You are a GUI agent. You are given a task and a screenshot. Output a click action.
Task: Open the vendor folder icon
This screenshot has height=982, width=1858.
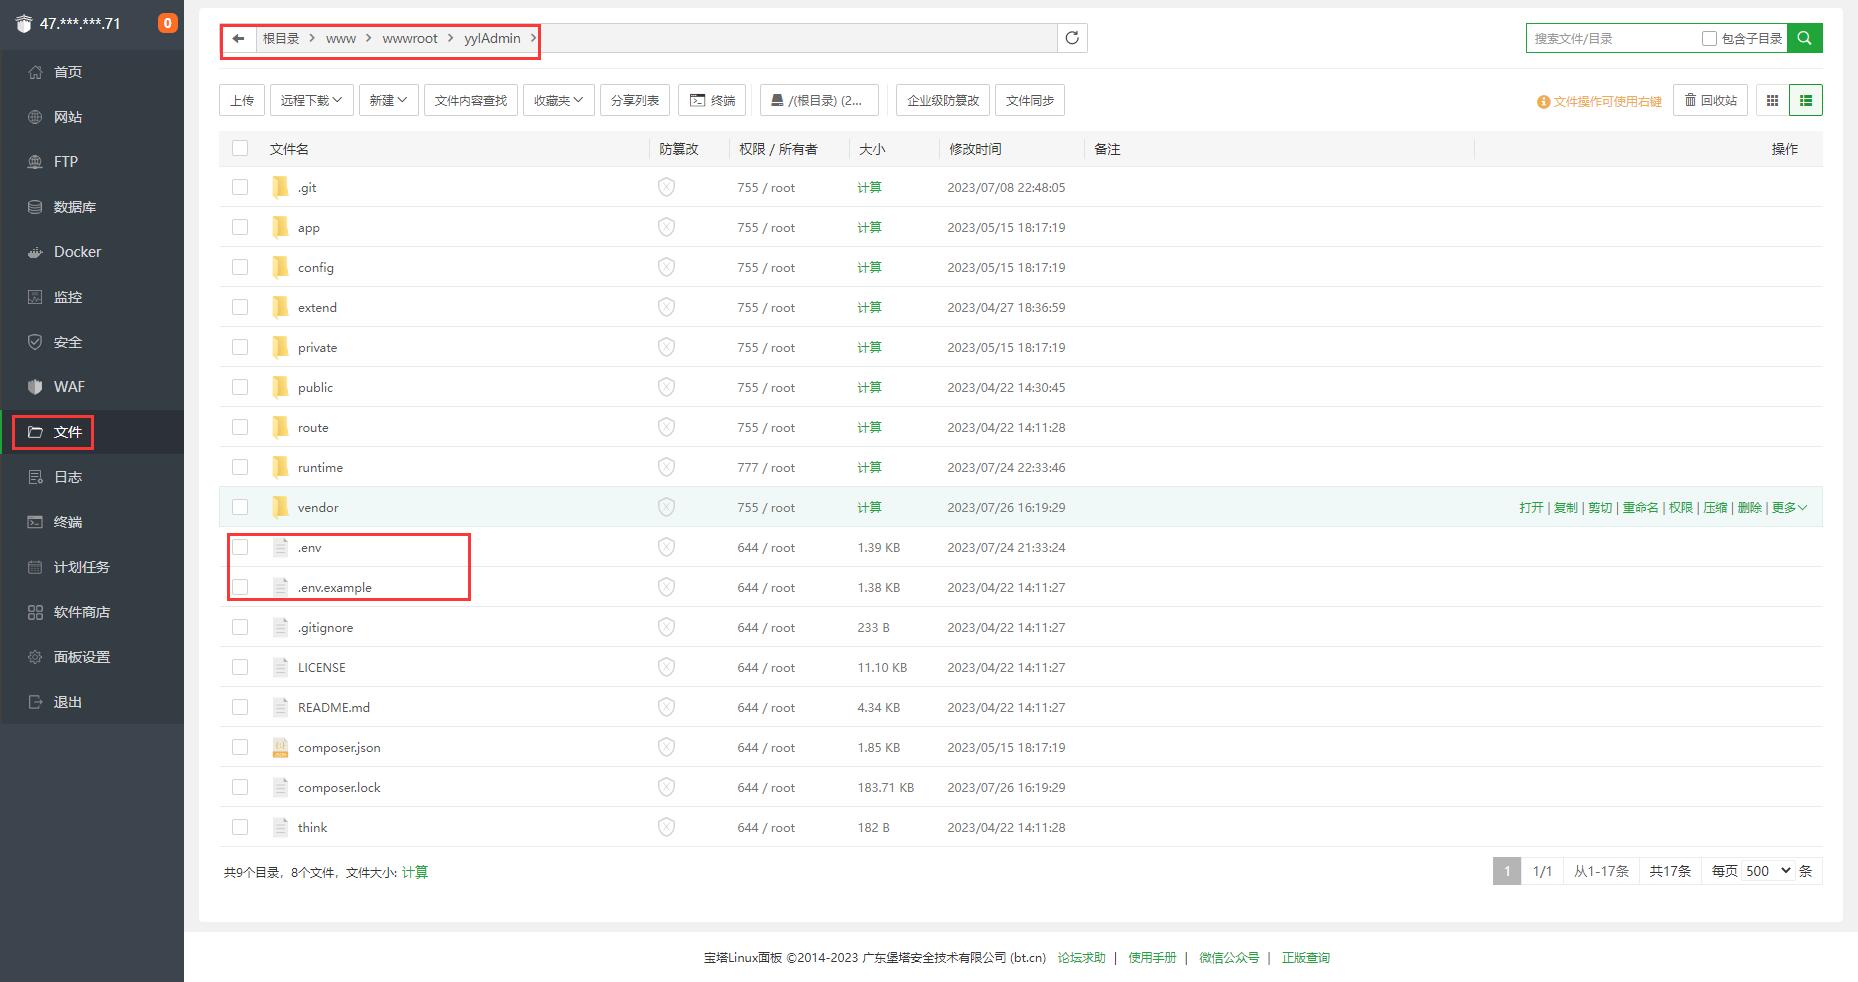point(281,507)
